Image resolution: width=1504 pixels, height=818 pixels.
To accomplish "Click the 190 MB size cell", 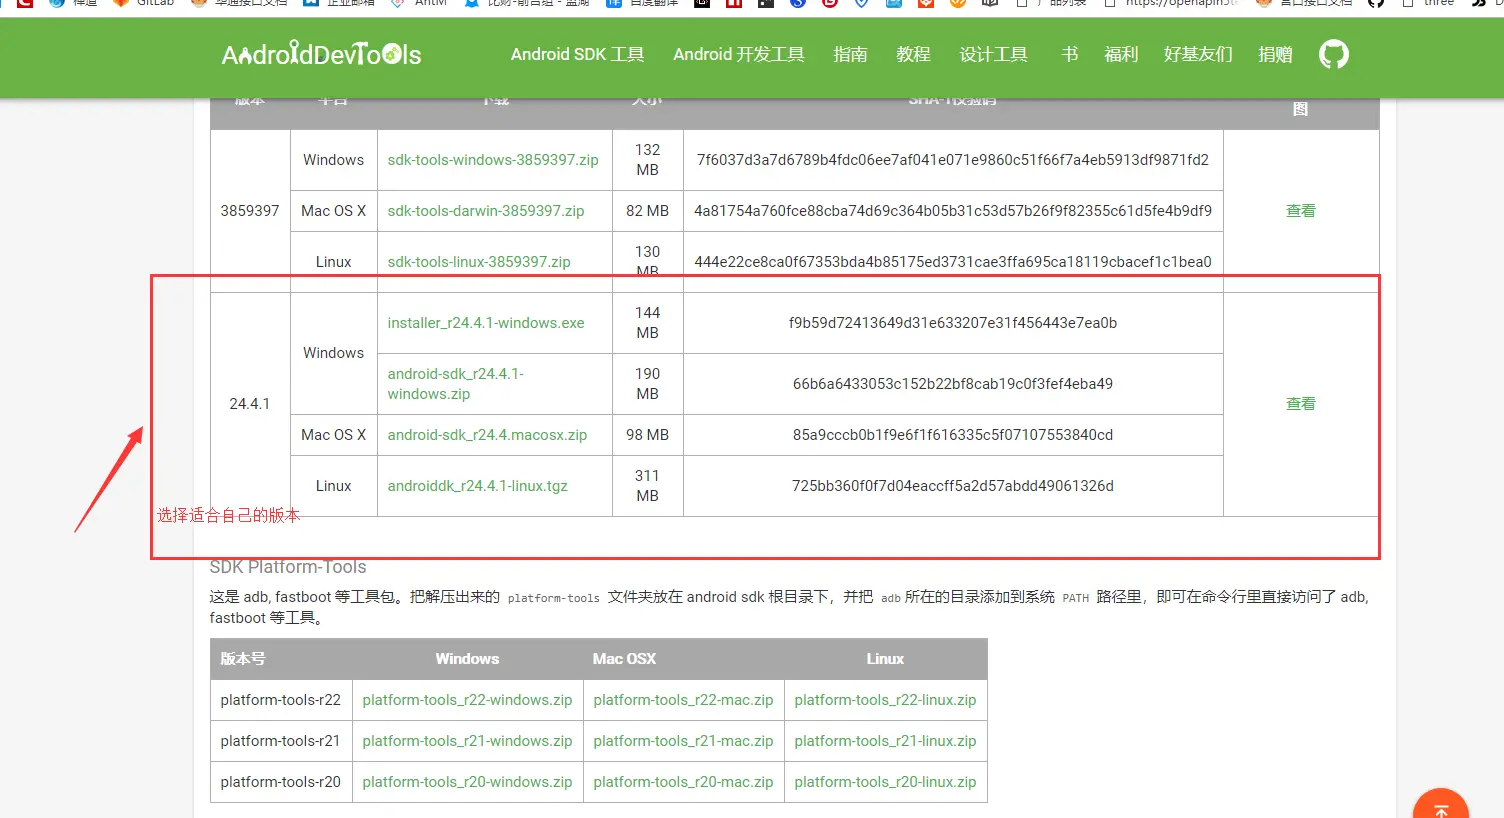I will (x=648, y=384).
